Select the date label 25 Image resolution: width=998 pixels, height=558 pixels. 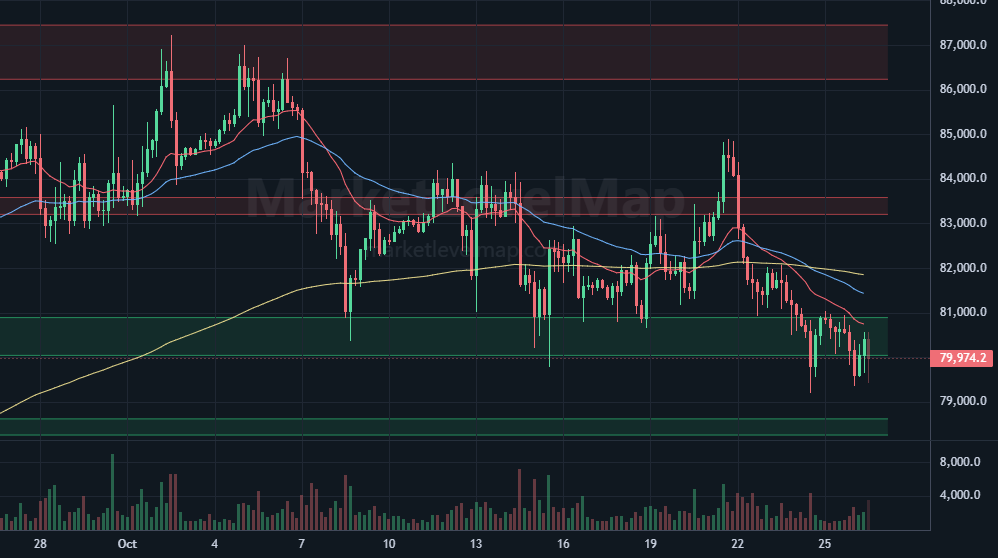coord(825,544)
